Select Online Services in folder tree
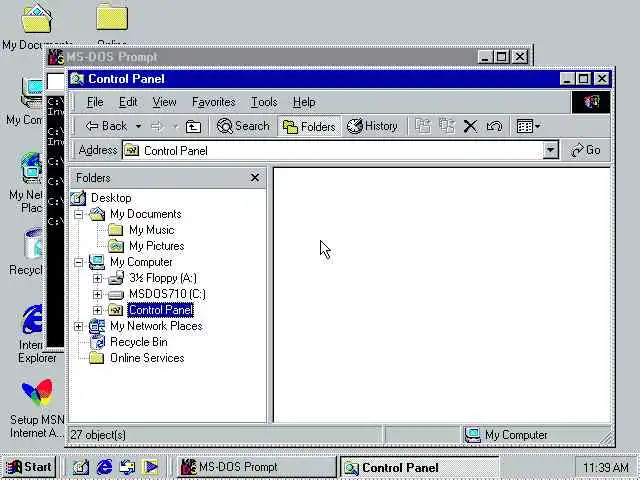Viewport: 640px width, 480px height. (147, 358)
